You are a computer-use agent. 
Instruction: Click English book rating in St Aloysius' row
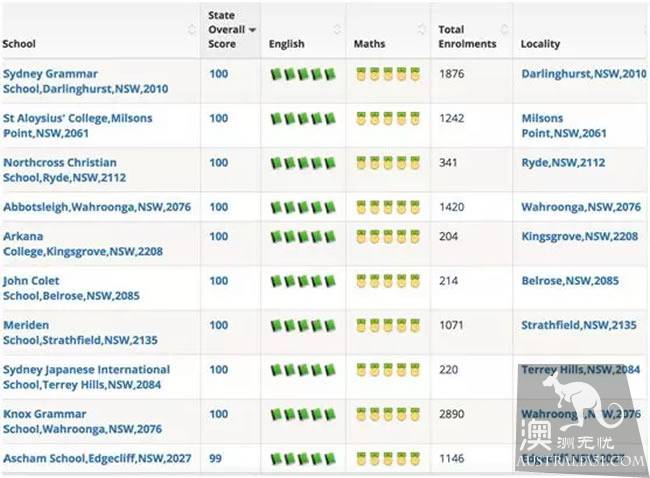[303, 119]
